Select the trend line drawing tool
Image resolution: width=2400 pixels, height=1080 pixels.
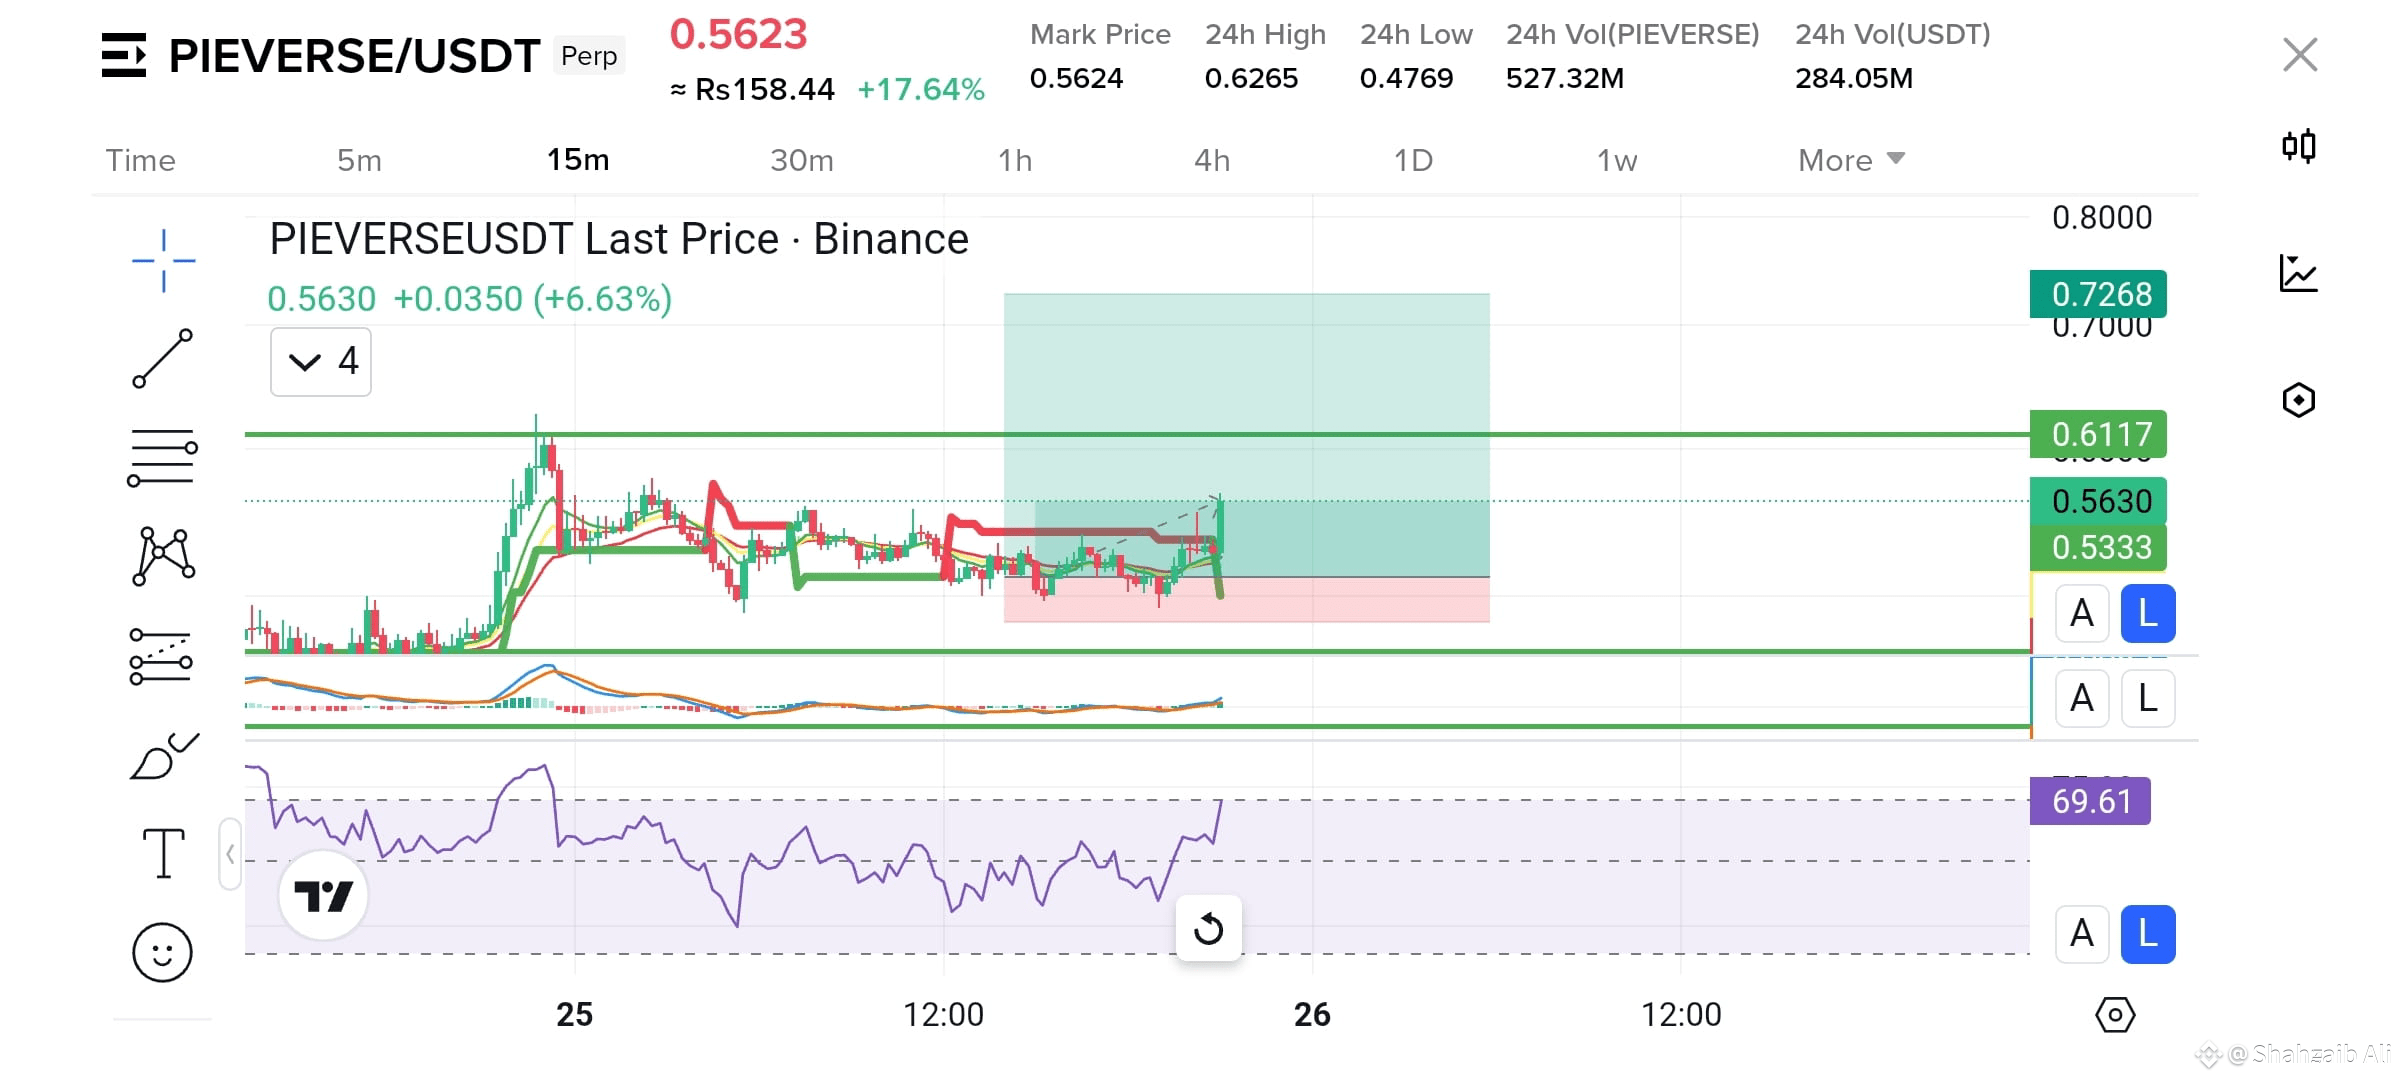coord(163,358)
